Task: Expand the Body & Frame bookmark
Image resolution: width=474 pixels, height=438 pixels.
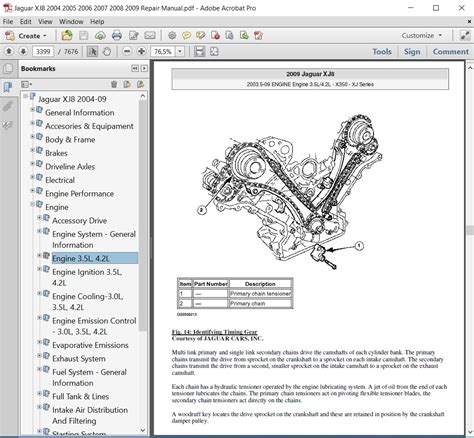Action: tap(32, 136)
